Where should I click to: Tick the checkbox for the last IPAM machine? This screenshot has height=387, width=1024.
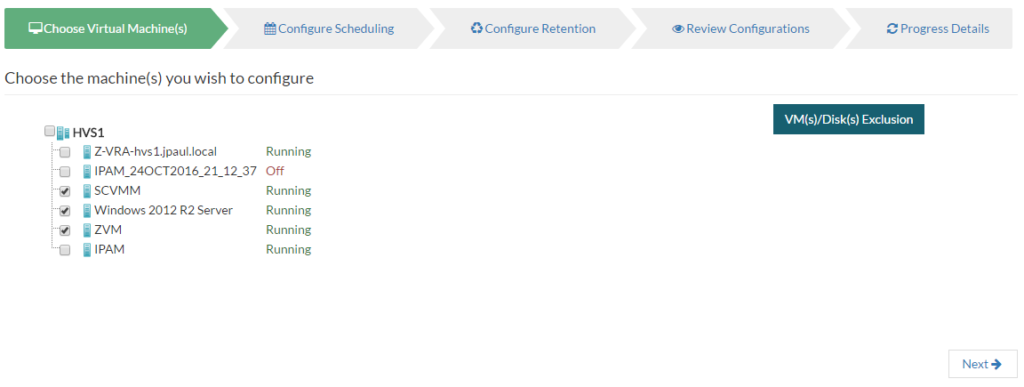[65, 251]
